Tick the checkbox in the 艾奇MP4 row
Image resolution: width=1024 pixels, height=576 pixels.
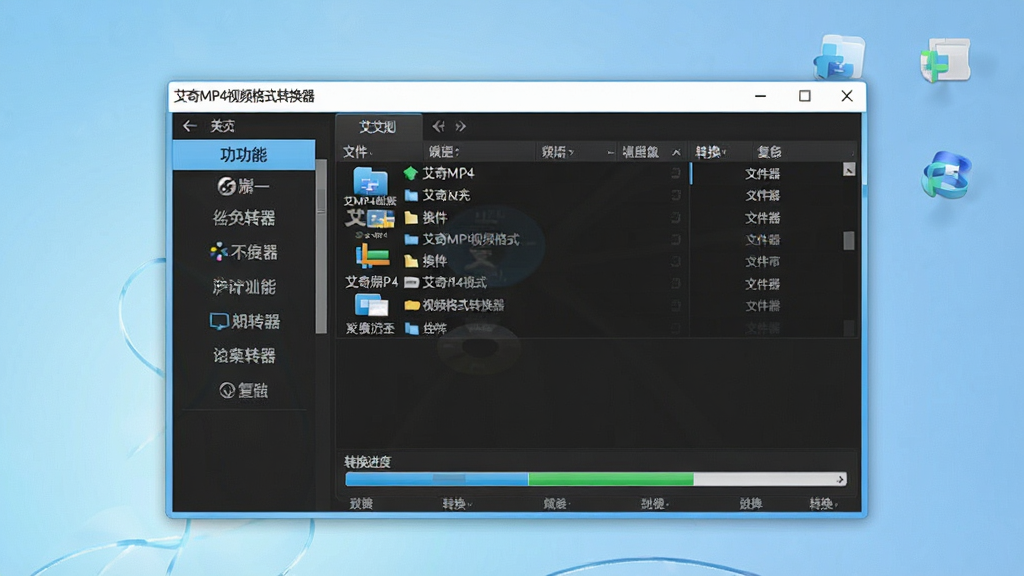click(x=676, y=173)
